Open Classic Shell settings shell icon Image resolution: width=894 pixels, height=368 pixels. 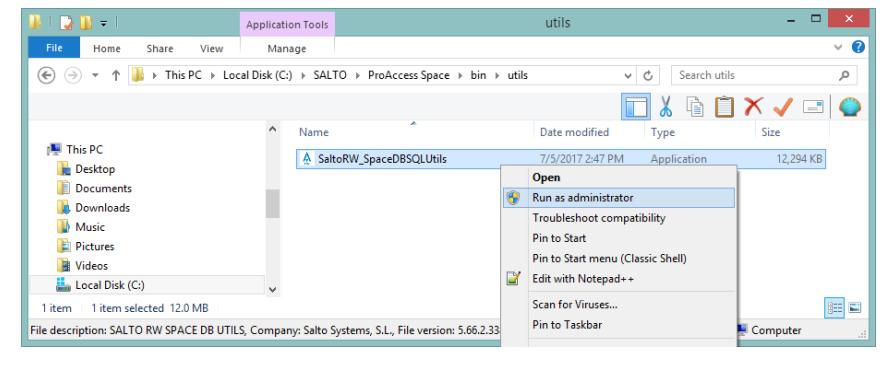tap(850, 107)
